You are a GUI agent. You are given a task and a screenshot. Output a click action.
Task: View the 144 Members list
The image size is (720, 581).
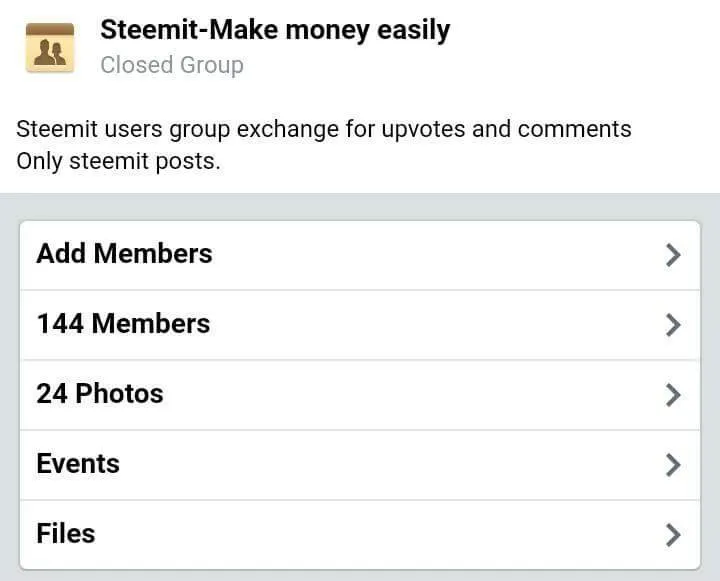coord(360,325)
